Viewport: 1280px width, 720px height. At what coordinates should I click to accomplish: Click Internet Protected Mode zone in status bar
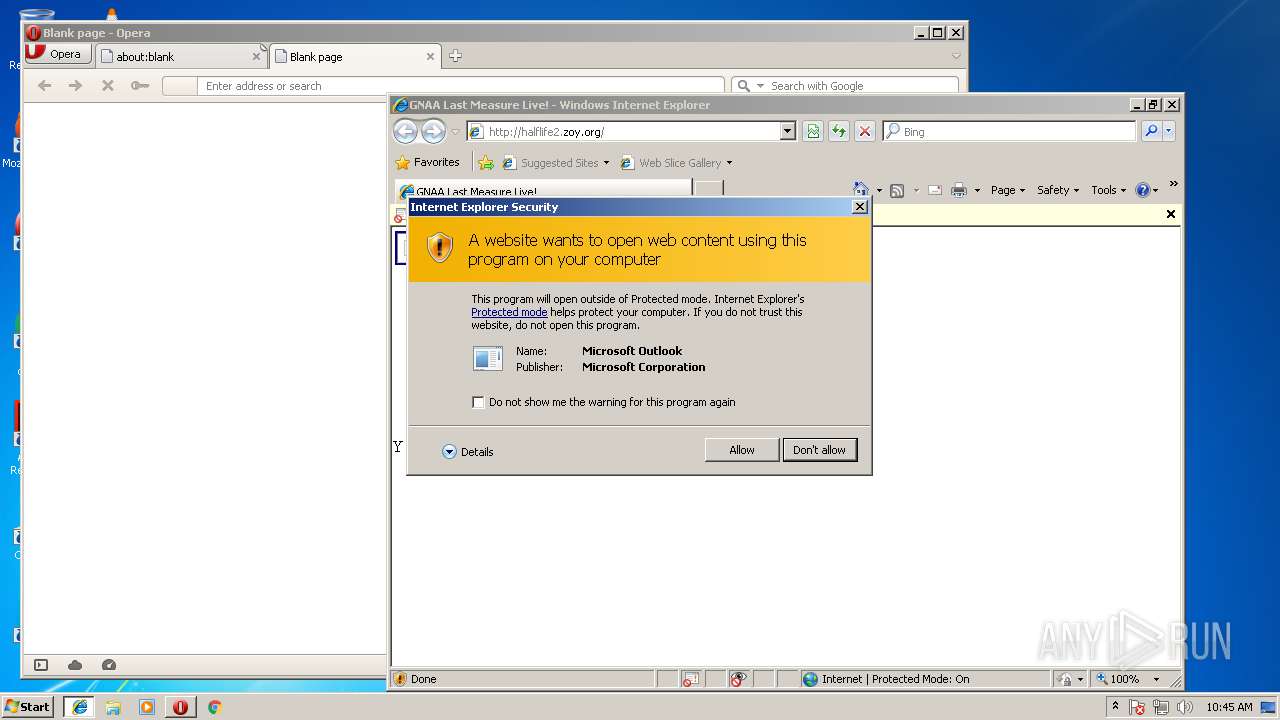tap(886, 679)
